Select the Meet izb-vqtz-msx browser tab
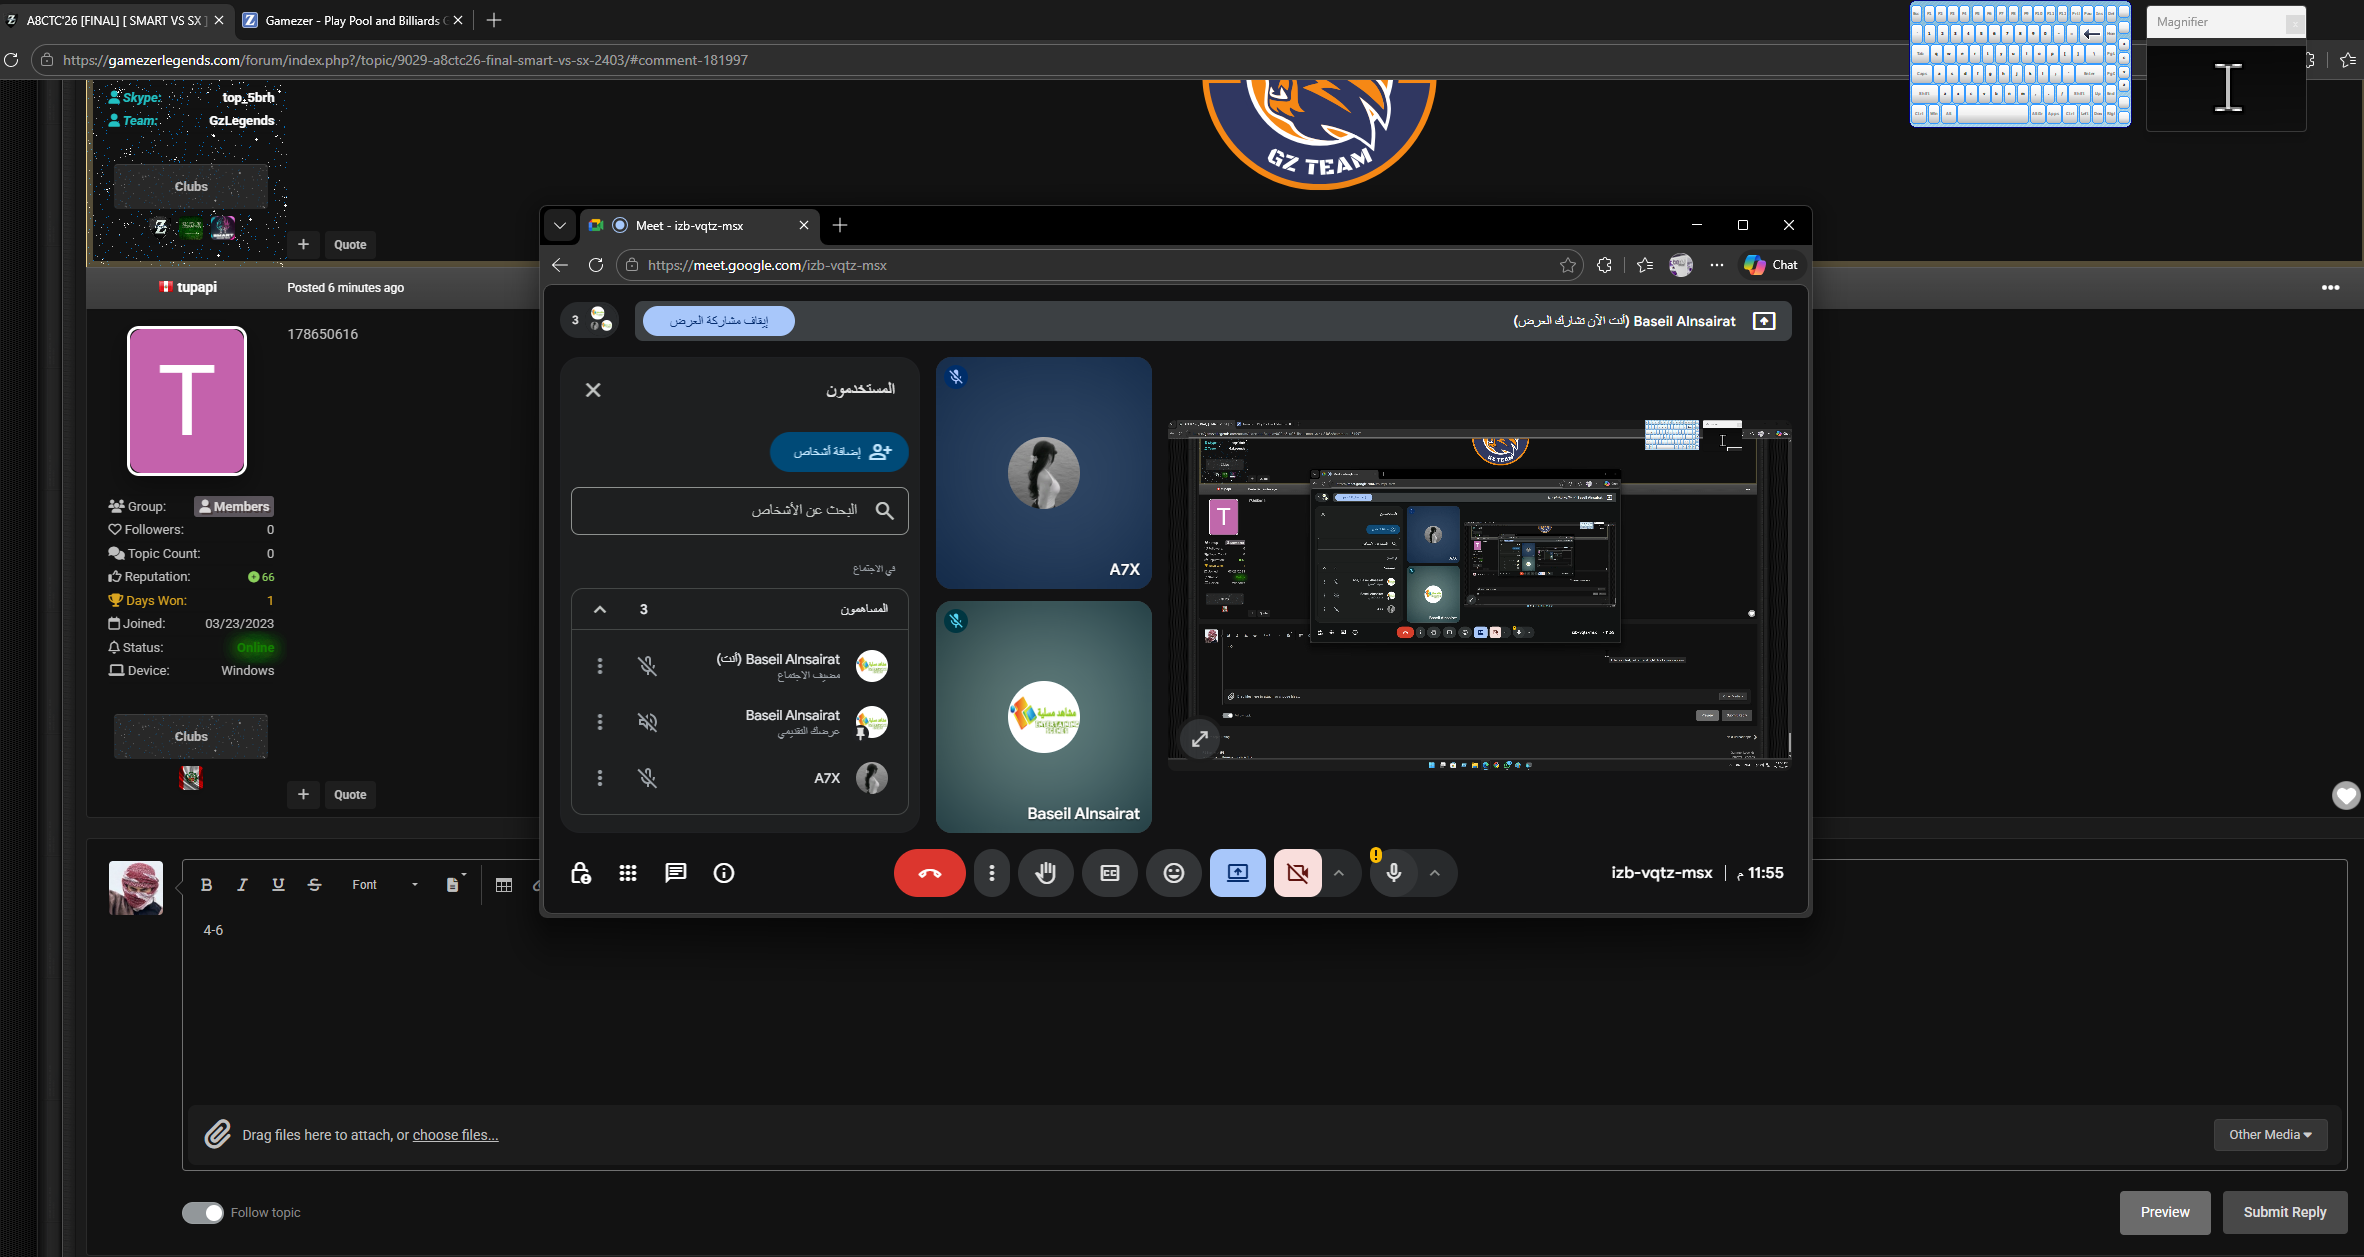The width and height of the screenshot is (2364, 1257). pos(690,225)
